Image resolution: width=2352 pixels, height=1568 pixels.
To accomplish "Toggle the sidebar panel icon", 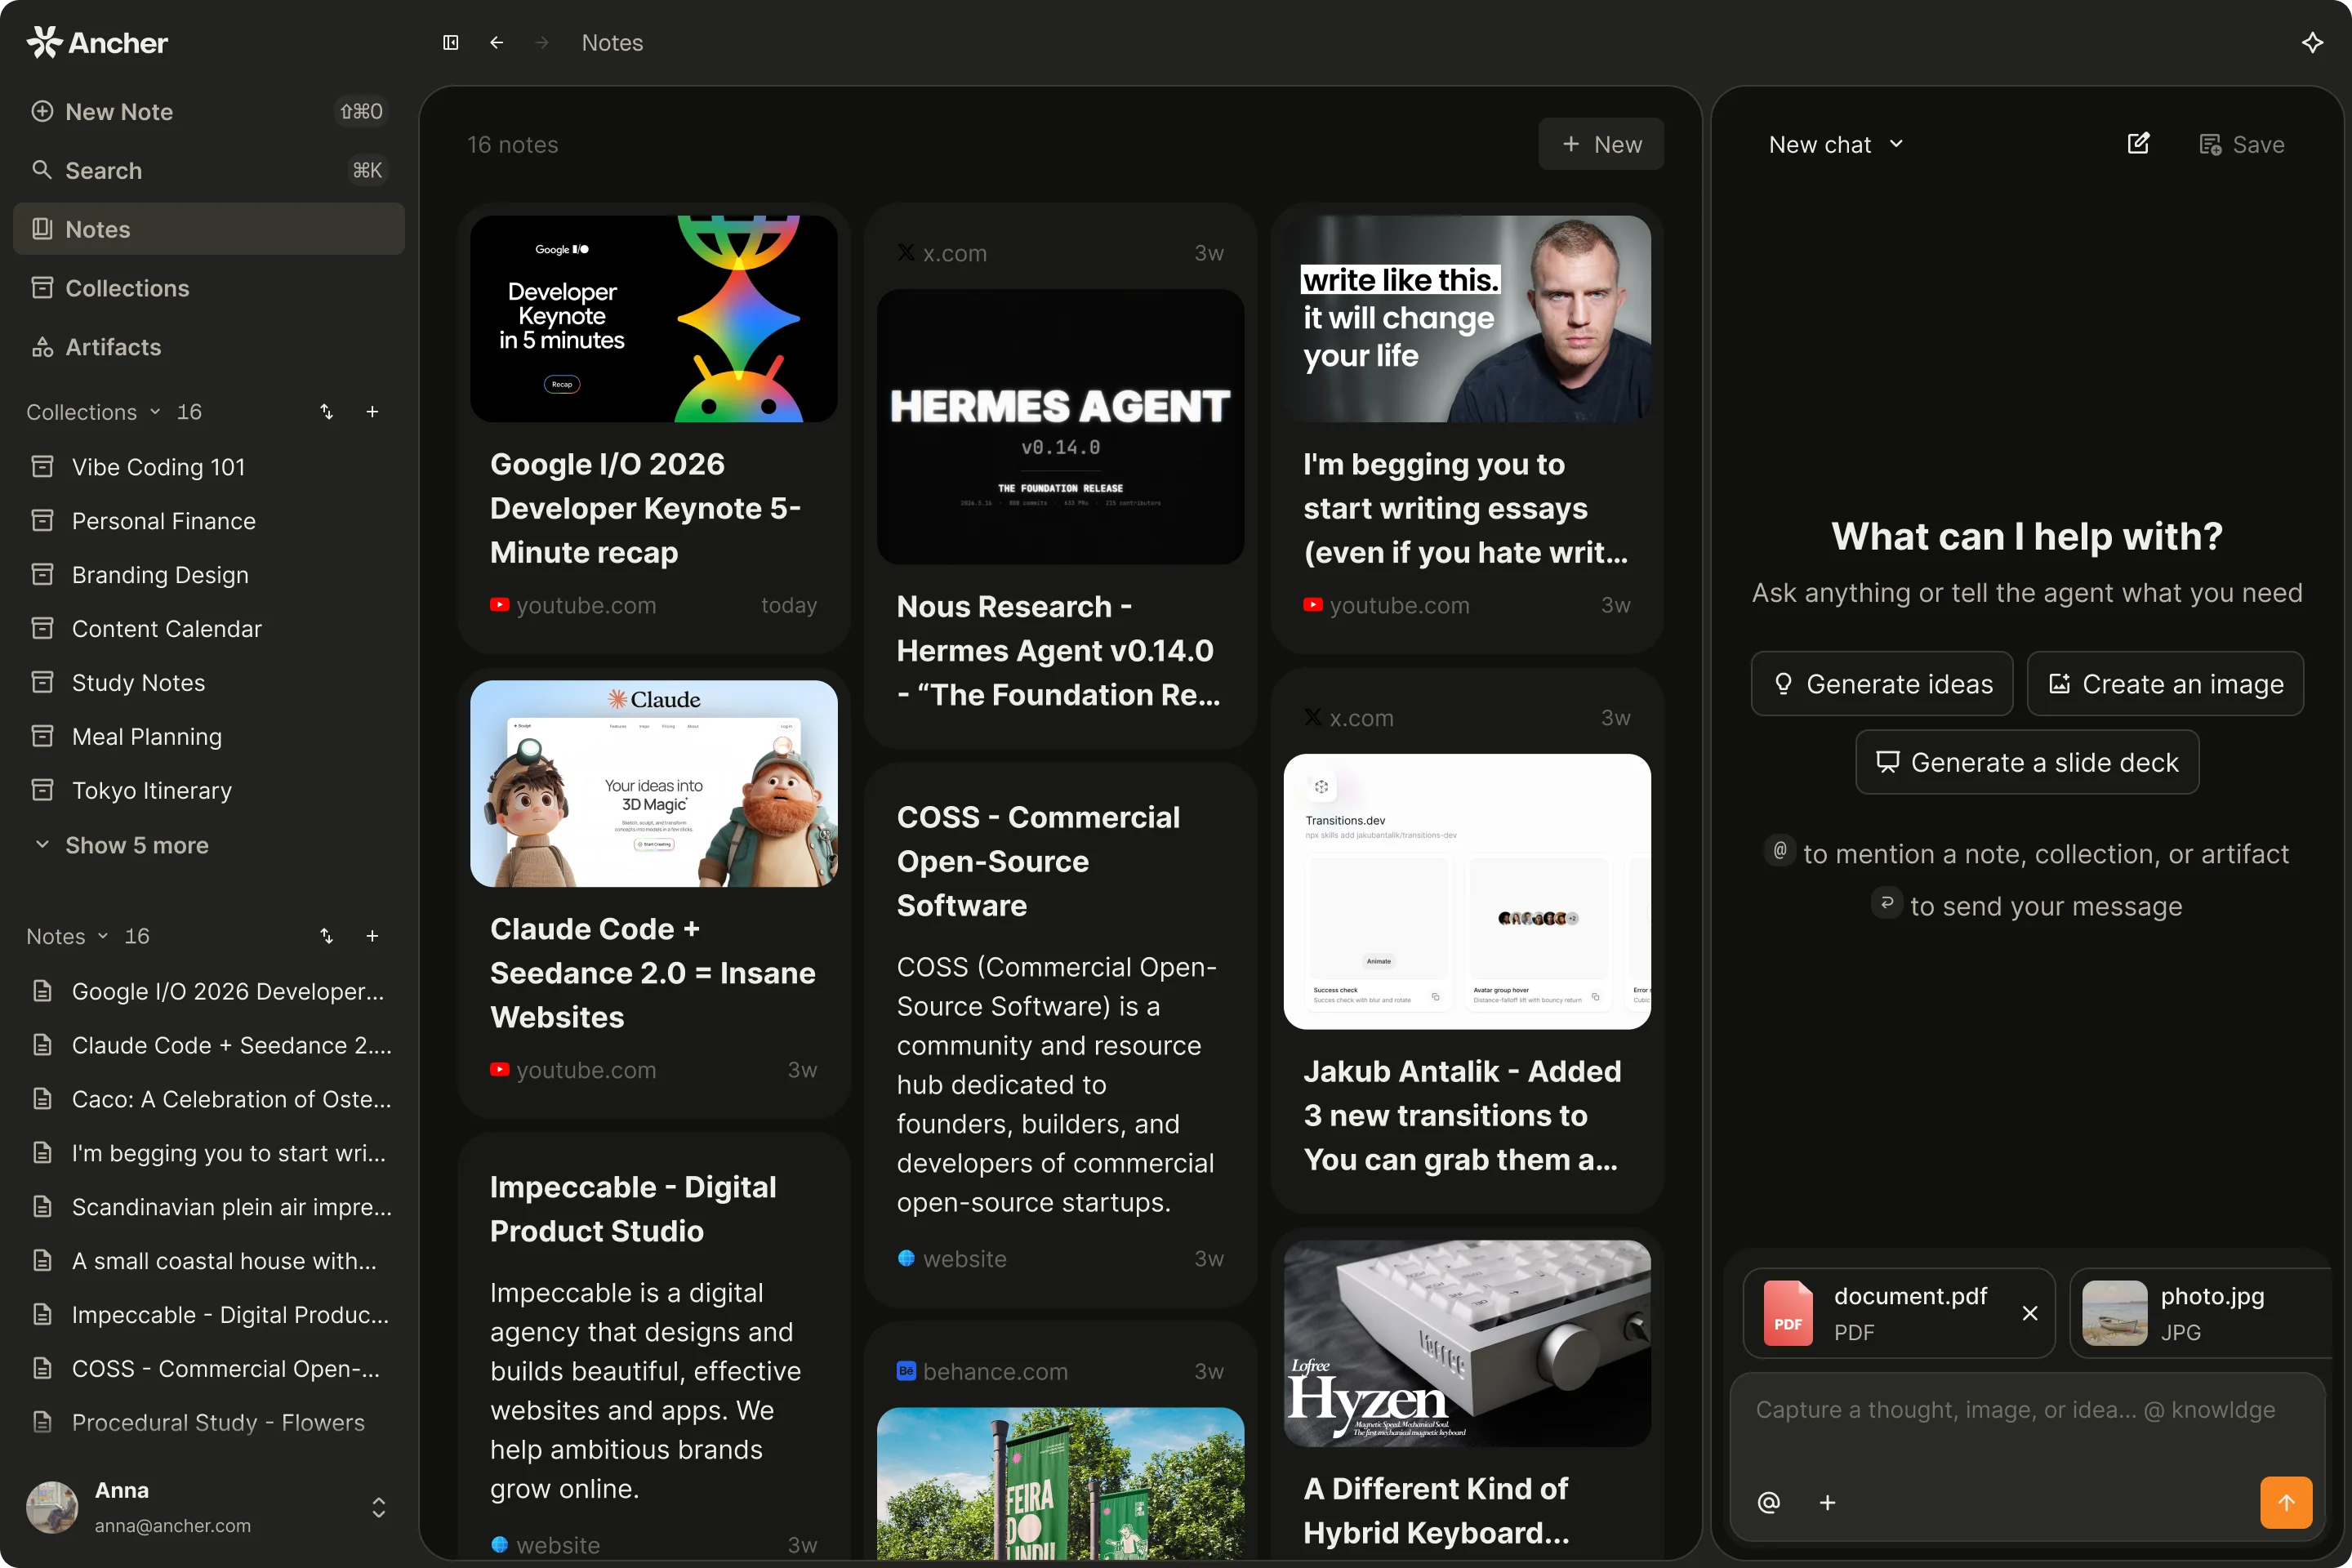I will coord(451,43).
